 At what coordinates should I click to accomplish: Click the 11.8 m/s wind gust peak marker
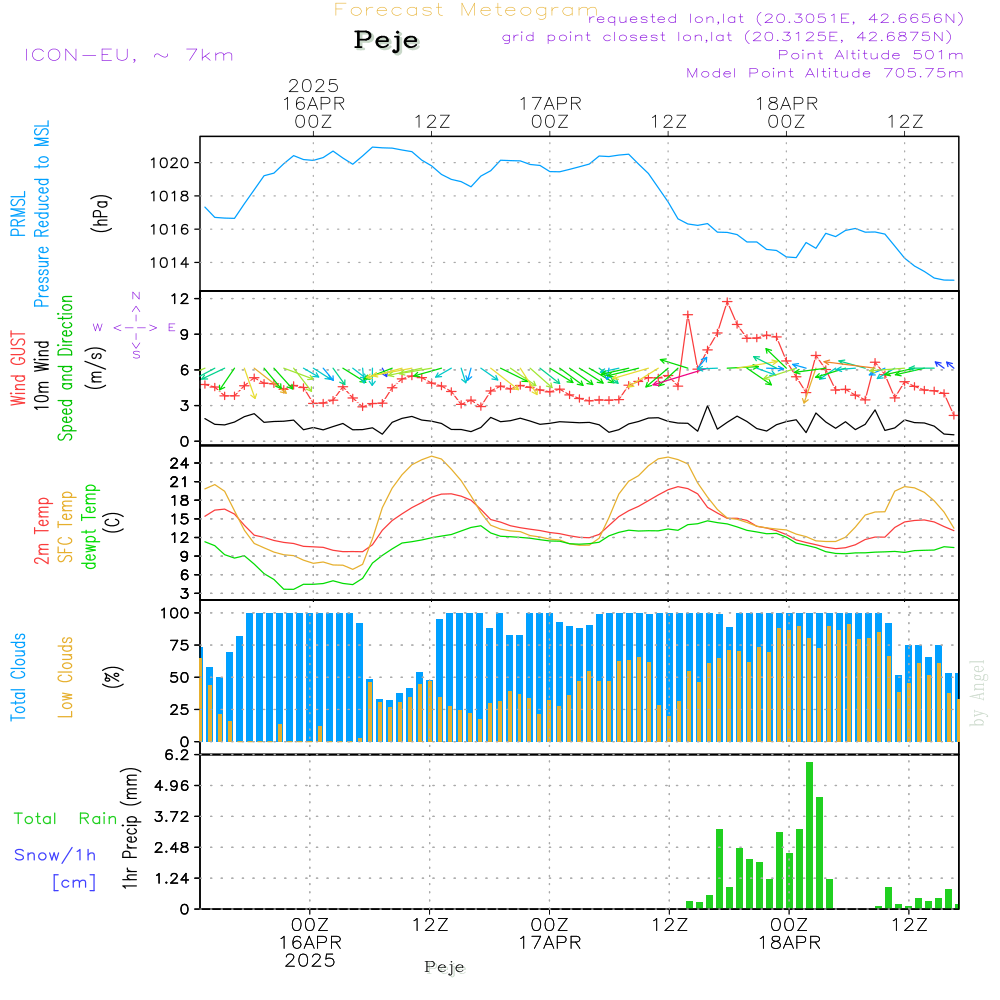click(x=727, y=302)
